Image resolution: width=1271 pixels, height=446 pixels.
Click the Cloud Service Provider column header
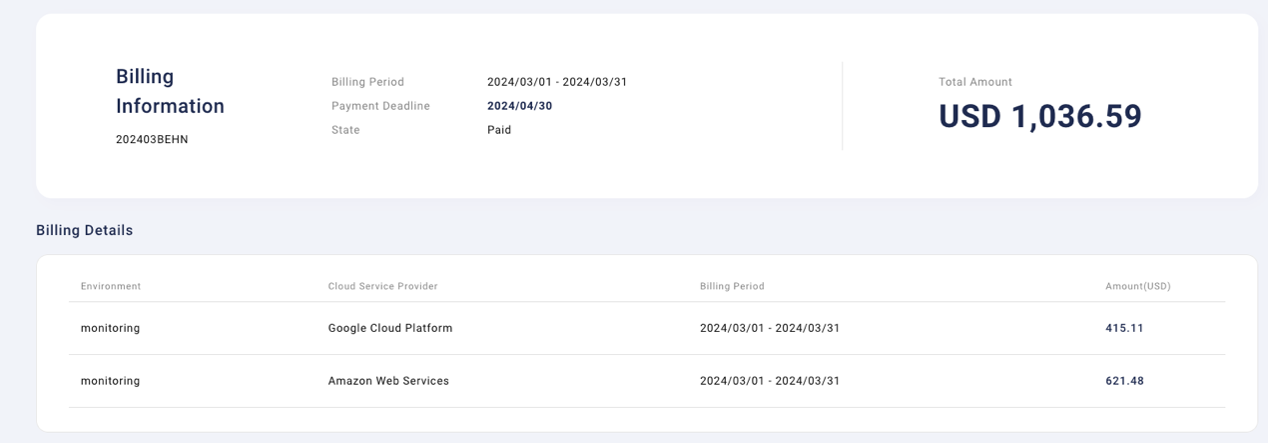pos(383,286)
